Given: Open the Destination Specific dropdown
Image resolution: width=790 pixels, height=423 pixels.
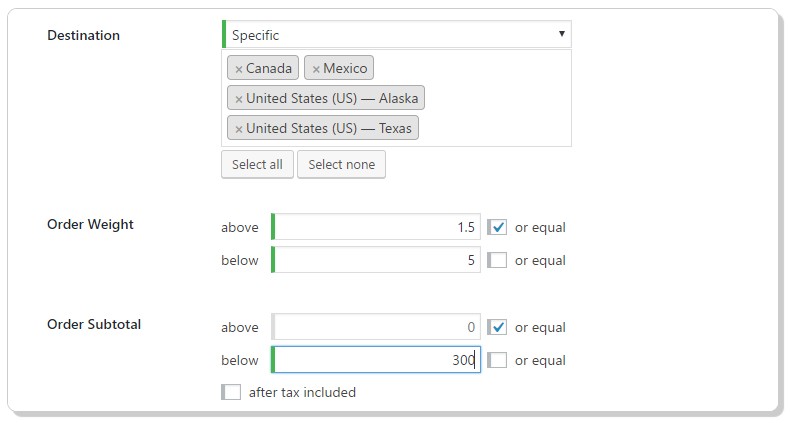Looking at the screenshot, I should click(x=397, y=35).
